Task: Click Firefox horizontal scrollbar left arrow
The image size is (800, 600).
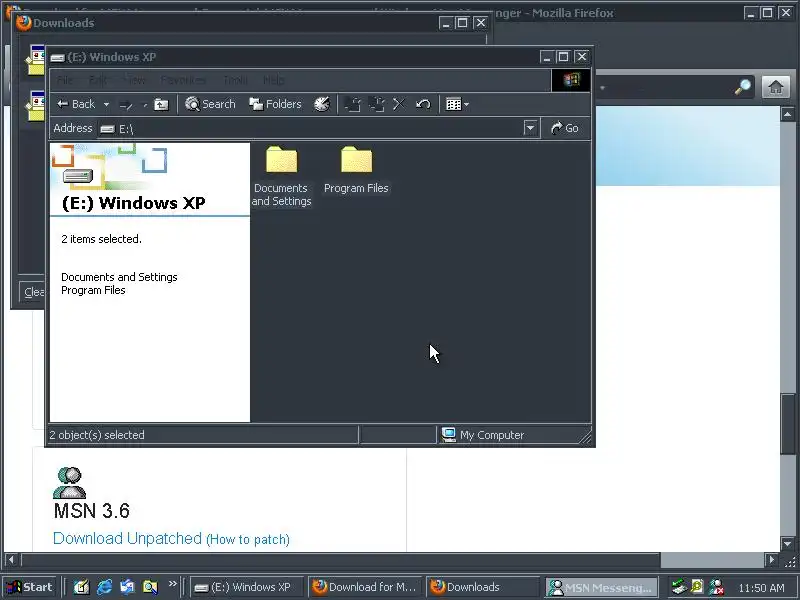Action: [x=11, y=560]
